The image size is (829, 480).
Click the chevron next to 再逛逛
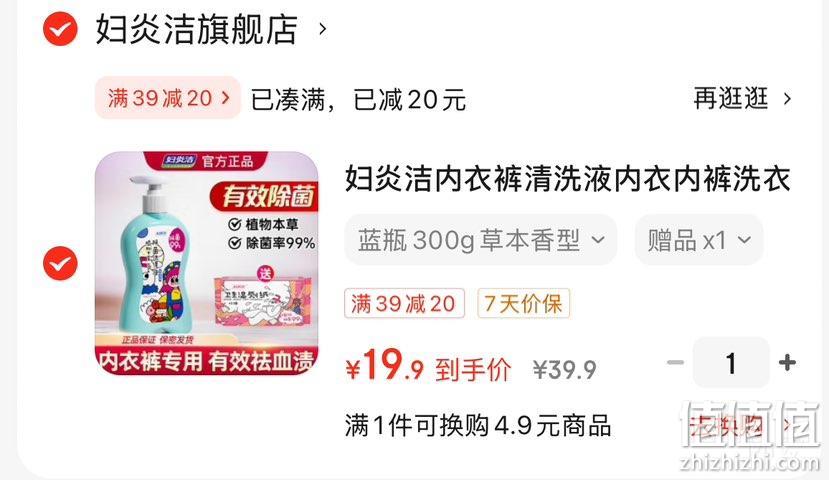coord(787,99)
